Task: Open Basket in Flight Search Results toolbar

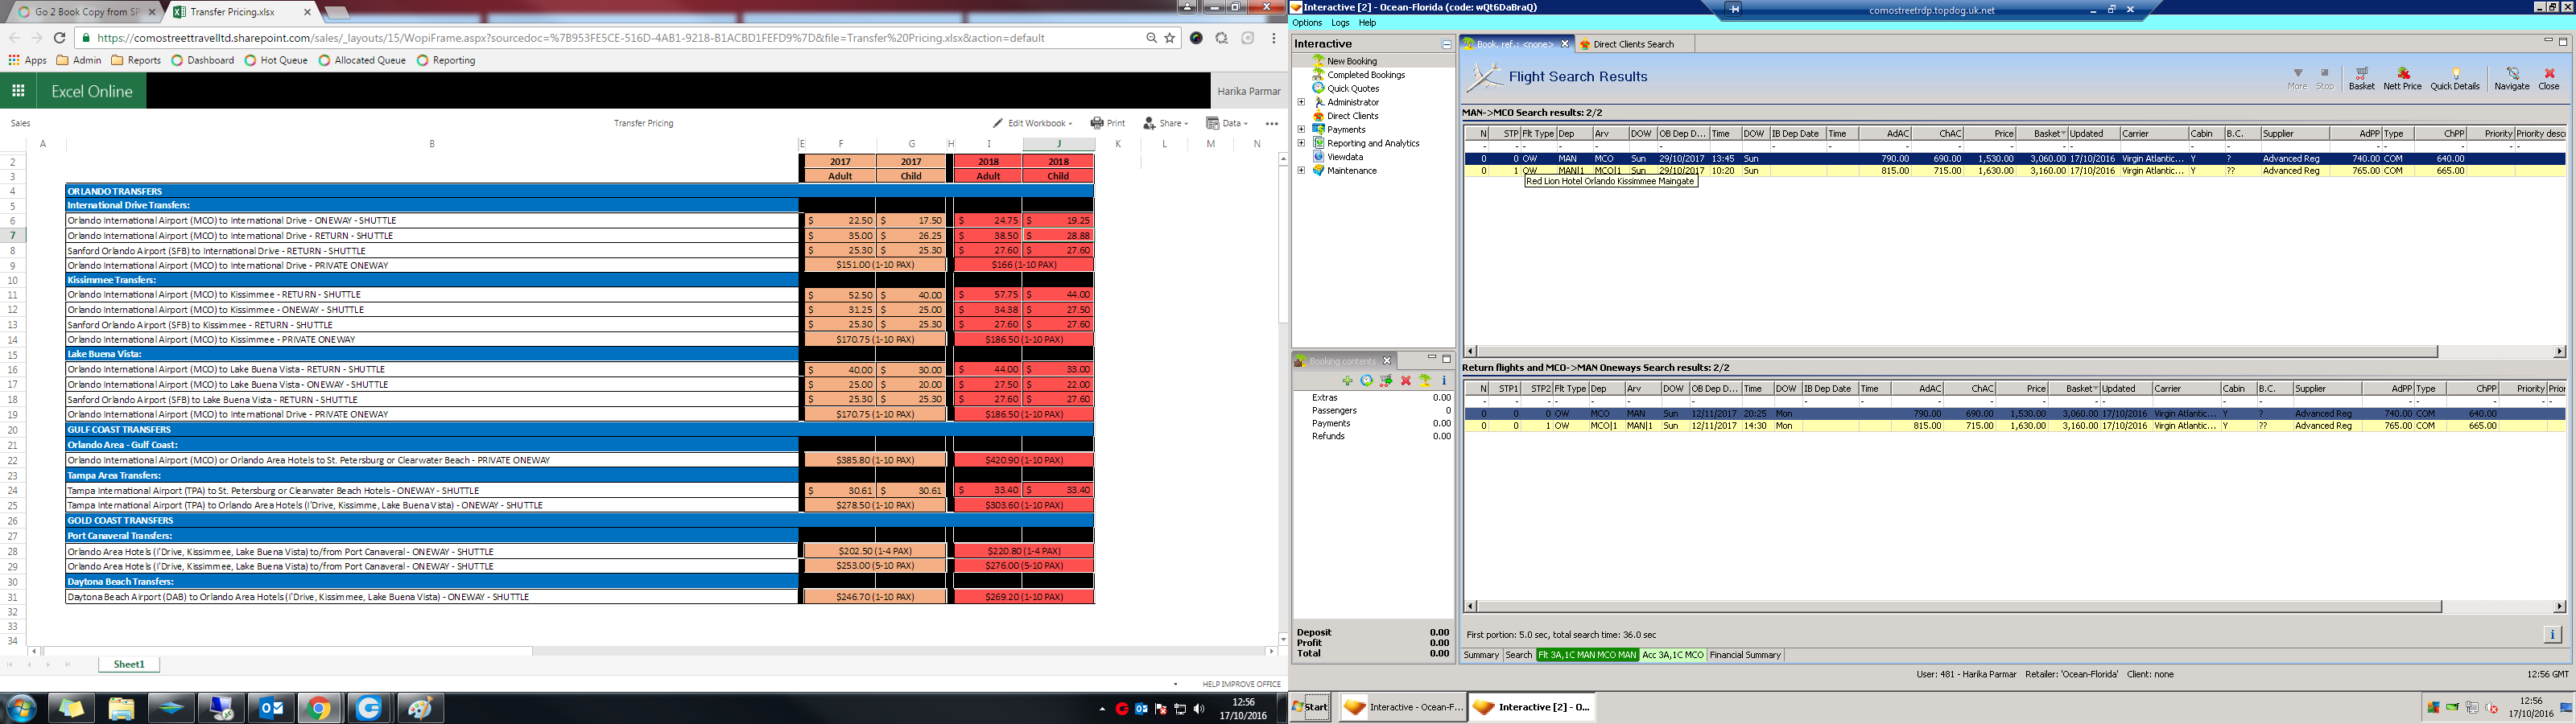Action: click(2361, 78)
